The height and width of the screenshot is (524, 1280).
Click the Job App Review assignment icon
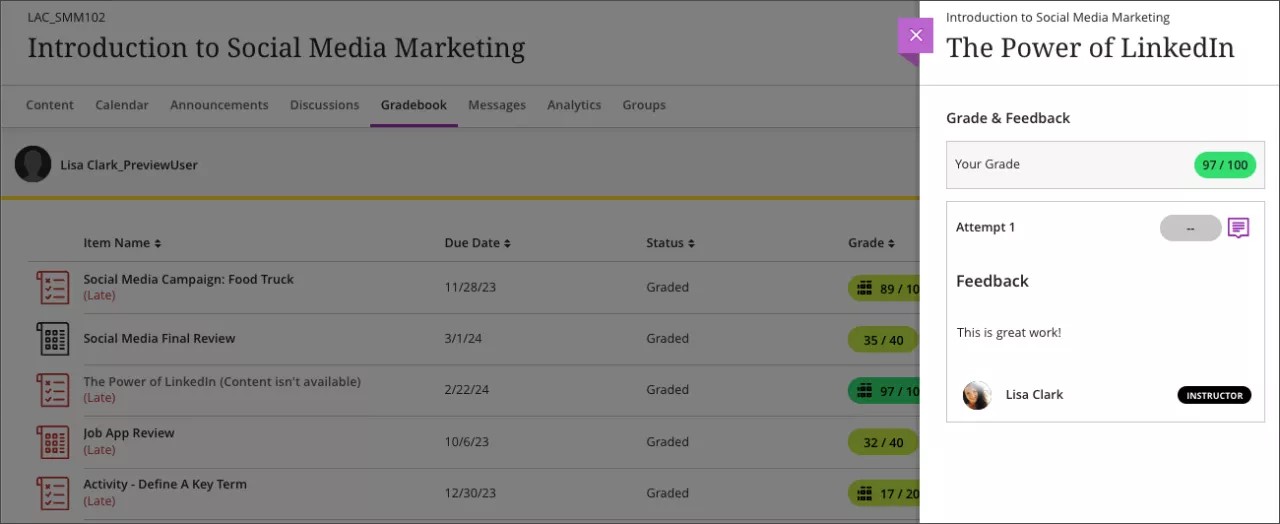tap(53, 442)
